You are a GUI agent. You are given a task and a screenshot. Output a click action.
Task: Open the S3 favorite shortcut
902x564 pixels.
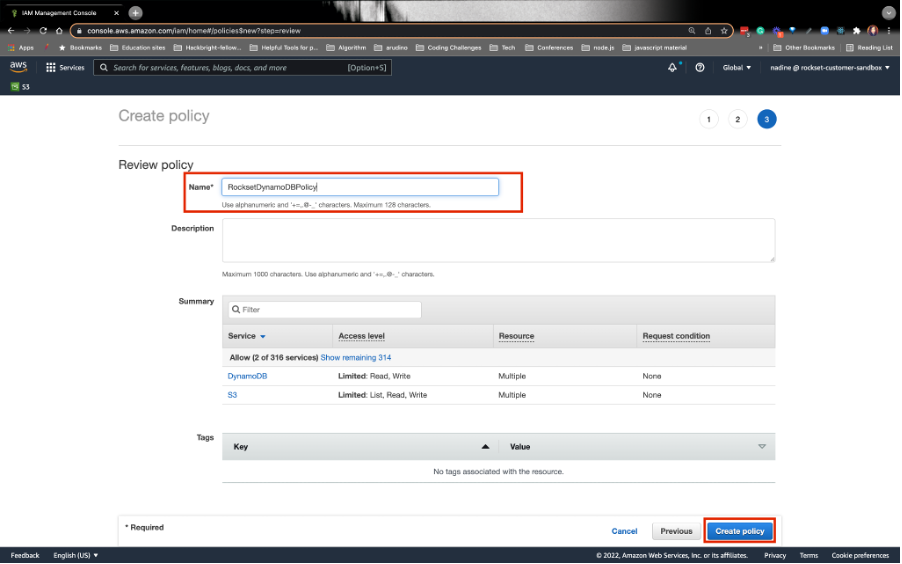point(20,87)
